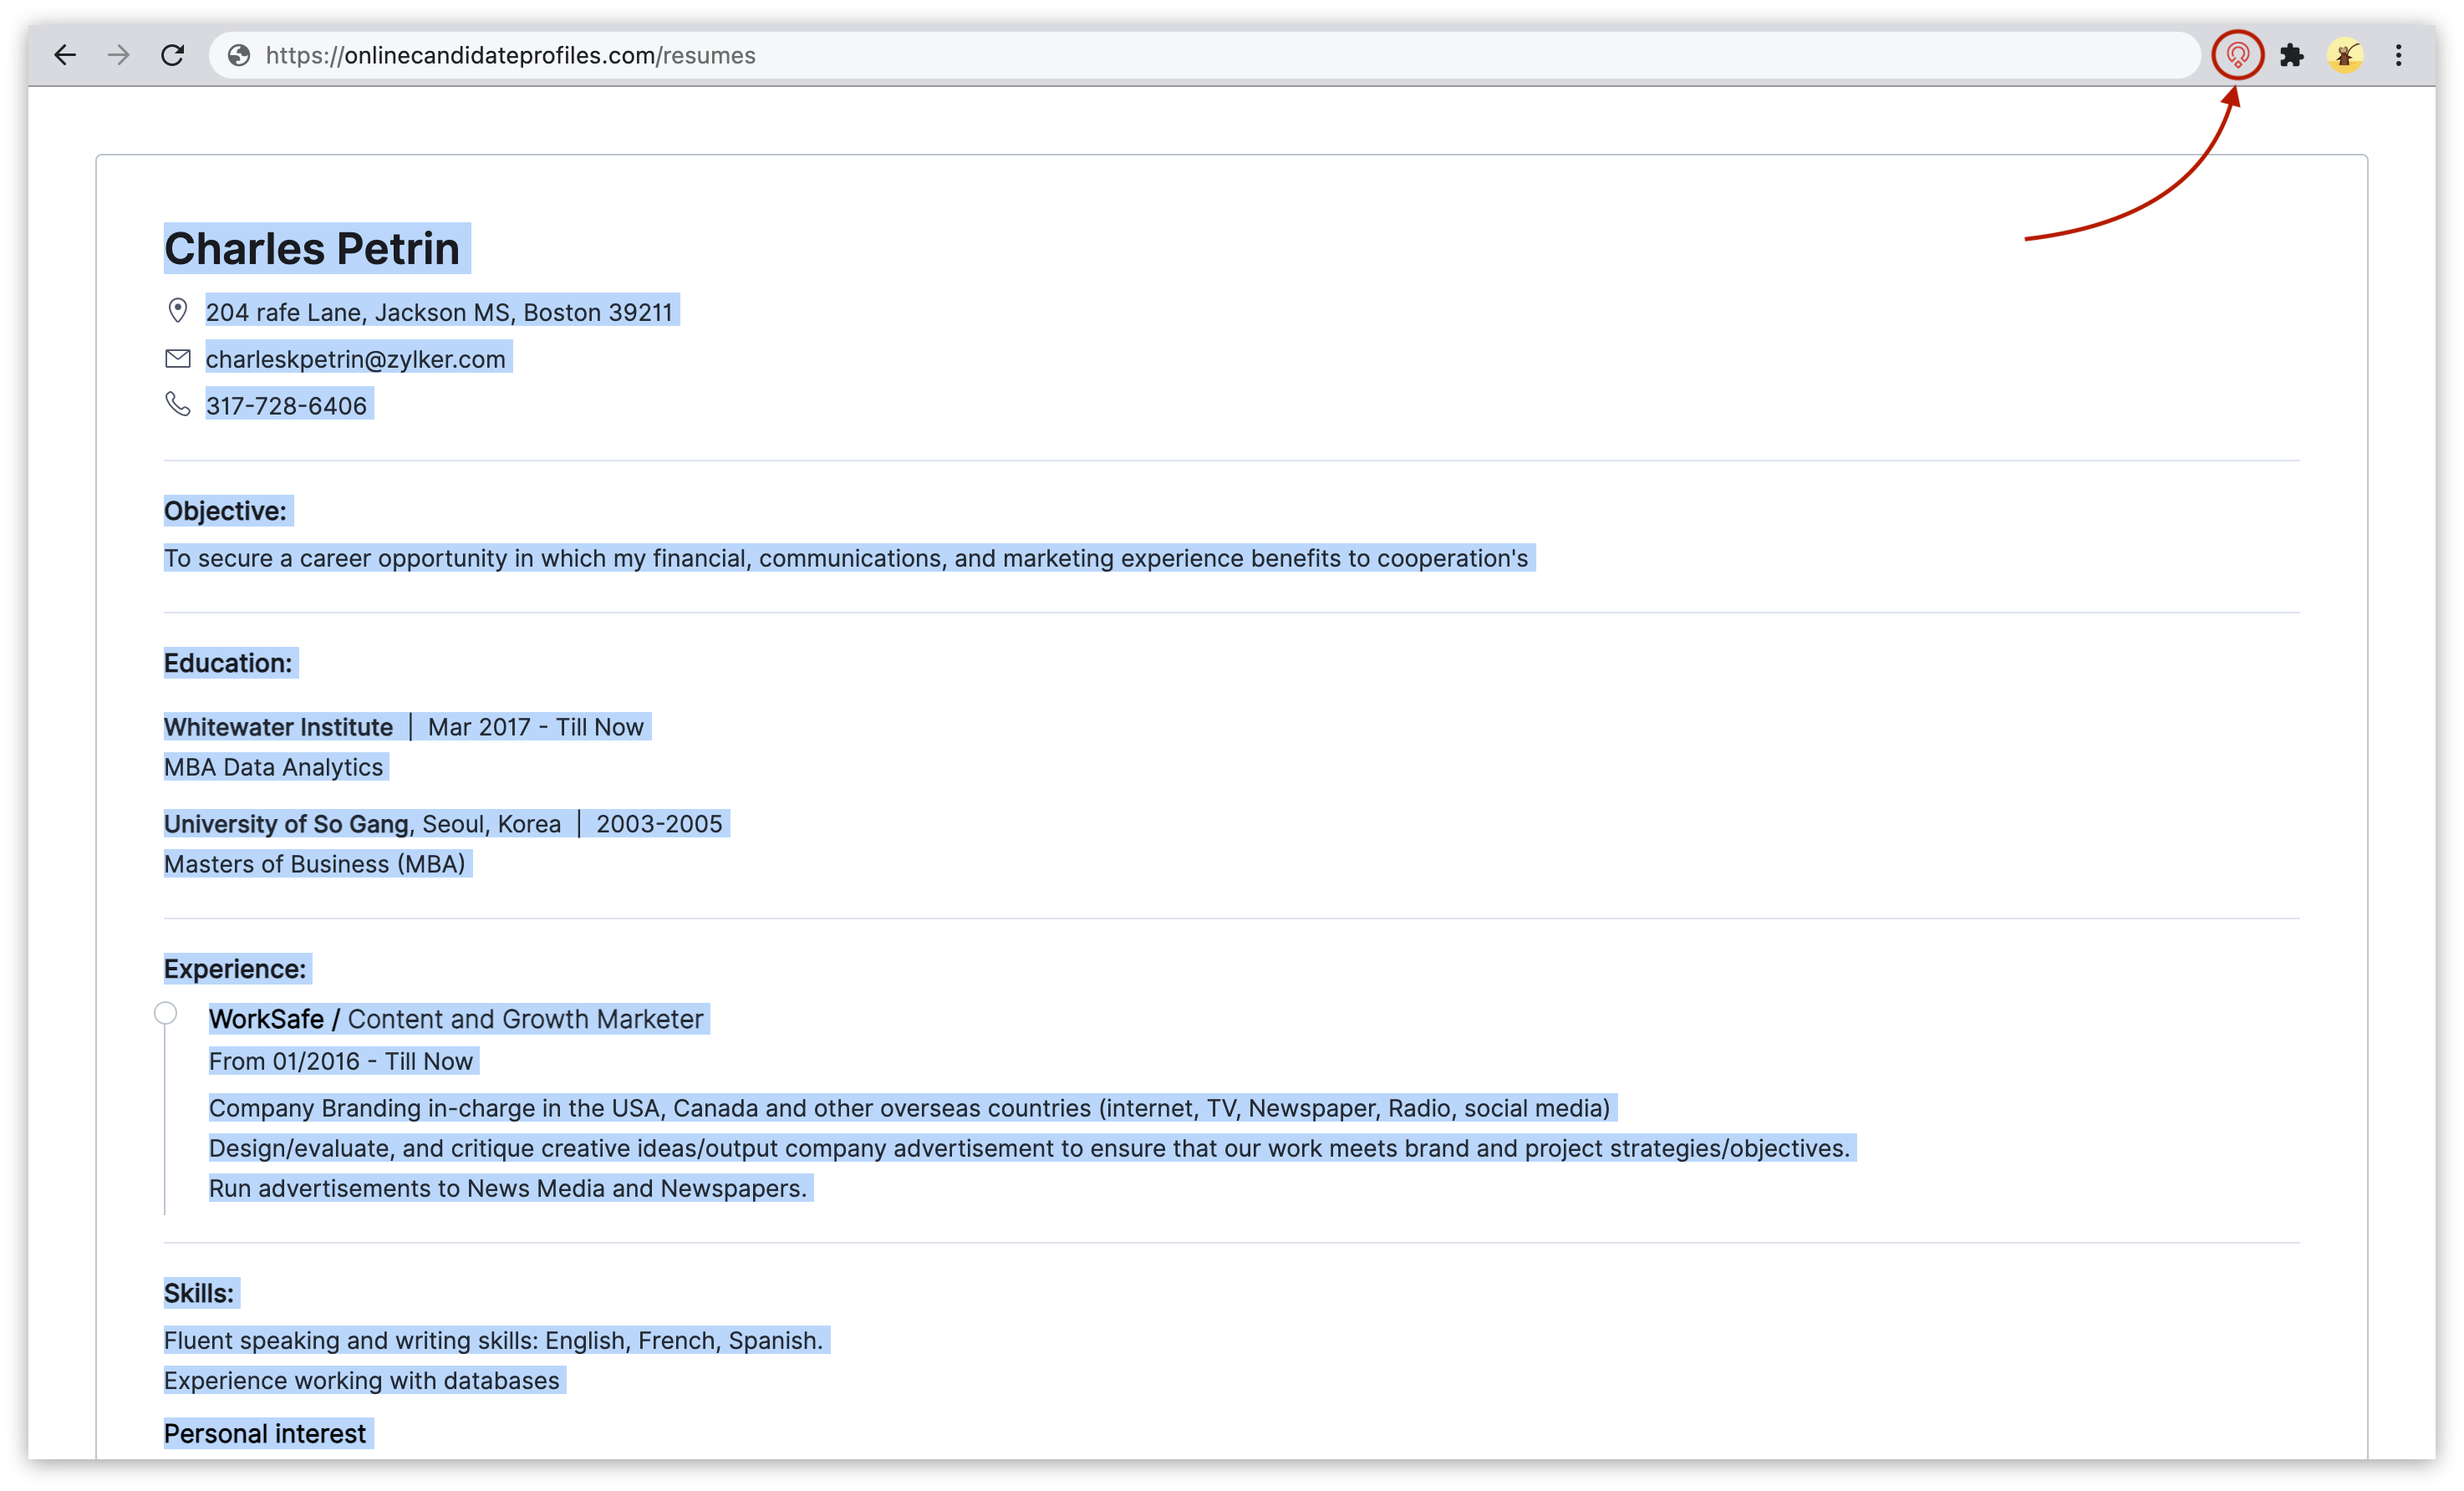Click the location pin icon
This screenshot has height=1491, width=2464.
[x=178, y=311]
